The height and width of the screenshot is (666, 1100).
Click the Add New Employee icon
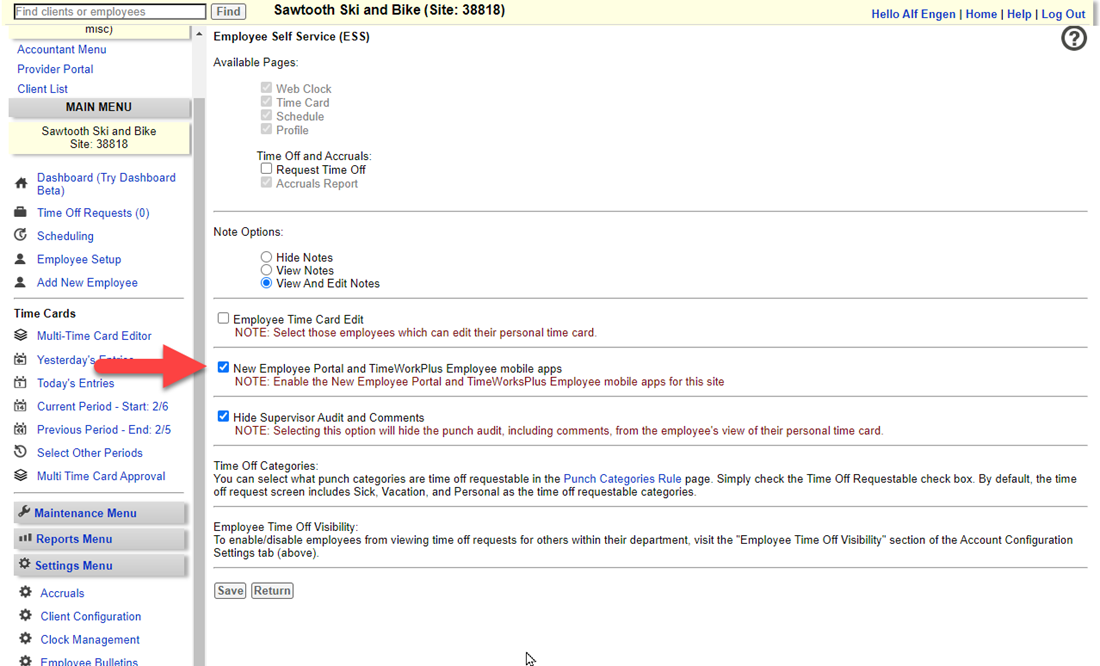coord(21,283)
